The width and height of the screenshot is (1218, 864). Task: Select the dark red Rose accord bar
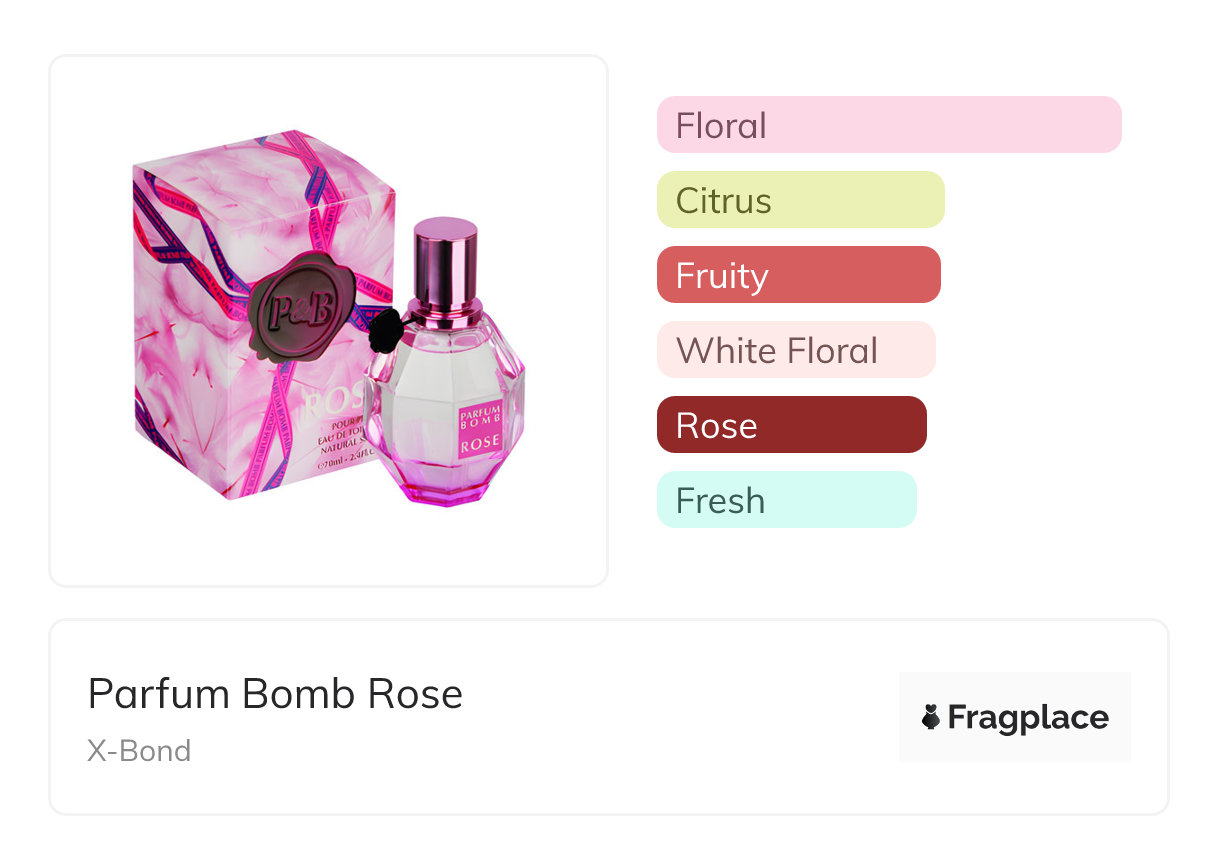[x=791, y=425]
